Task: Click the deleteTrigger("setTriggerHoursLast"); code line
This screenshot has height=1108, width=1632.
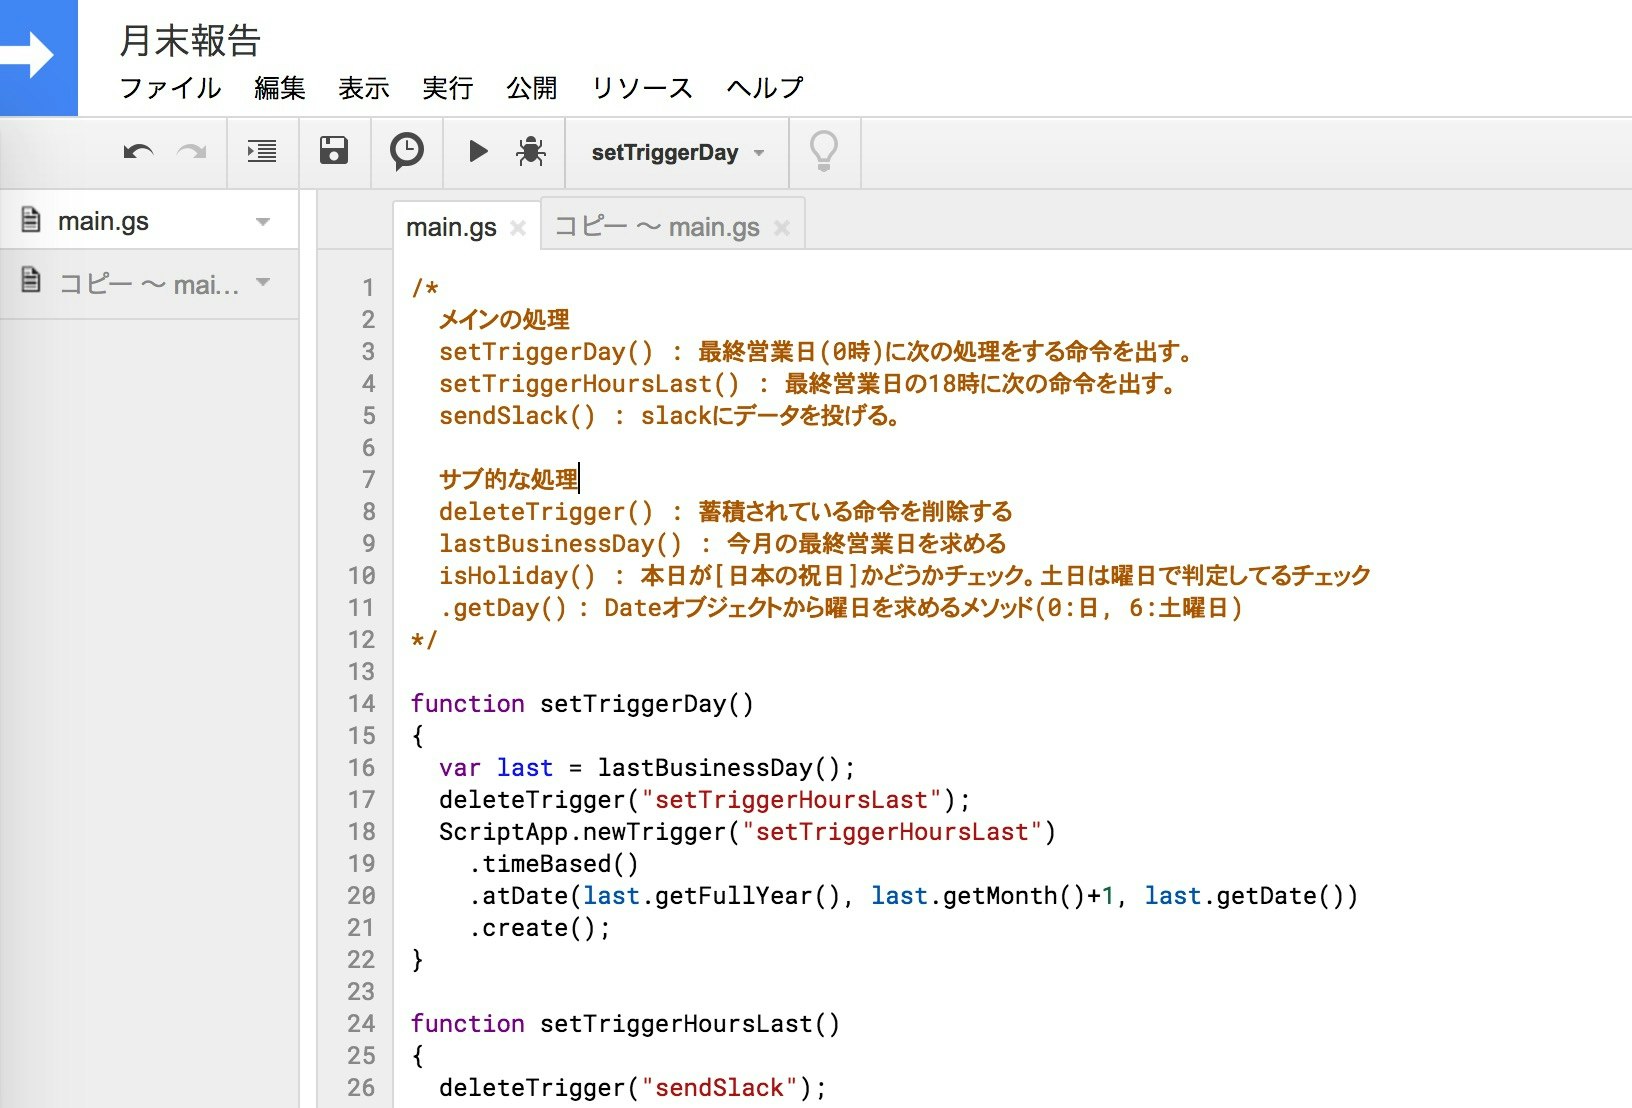Action: [x=704, y=800]
